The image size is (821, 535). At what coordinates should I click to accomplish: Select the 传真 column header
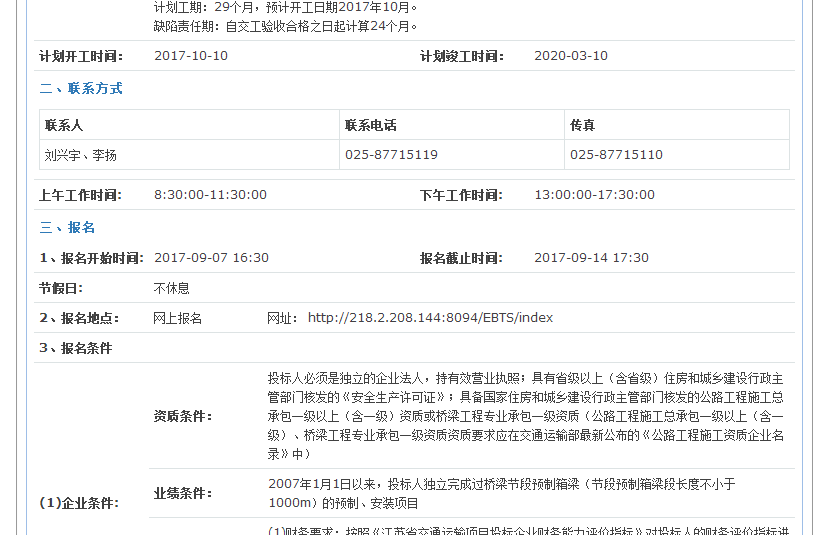[x=583, y=125]
